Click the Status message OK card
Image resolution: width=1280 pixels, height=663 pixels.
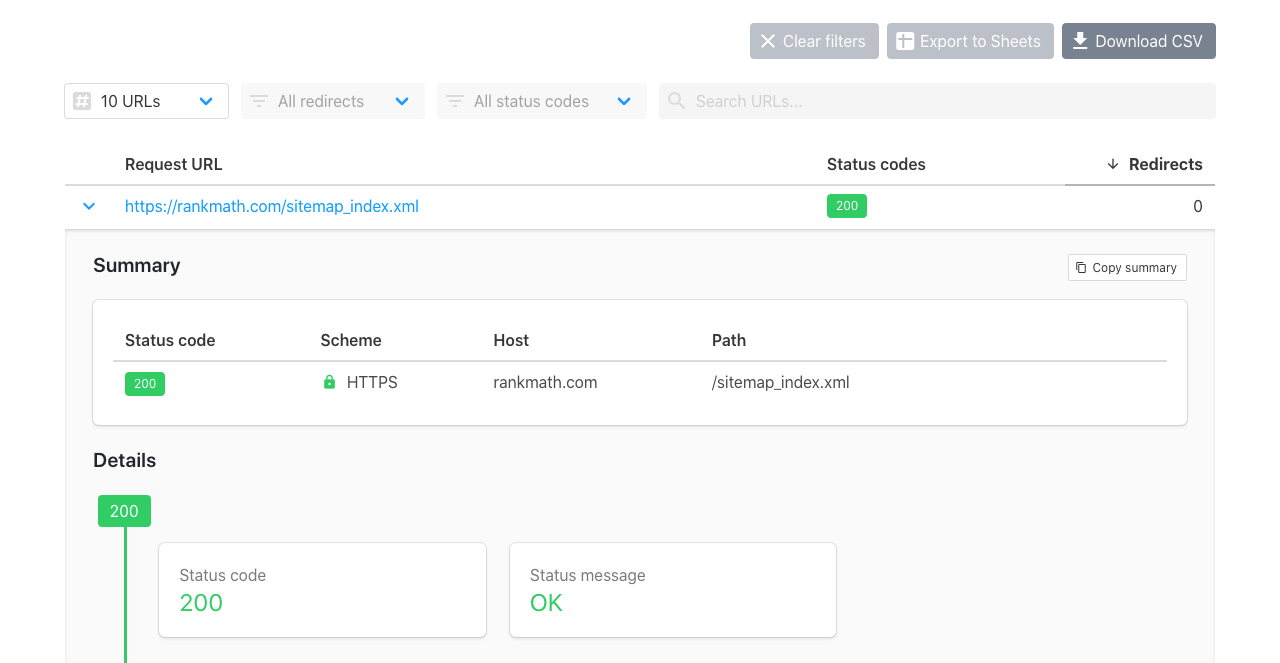point(673,590)
